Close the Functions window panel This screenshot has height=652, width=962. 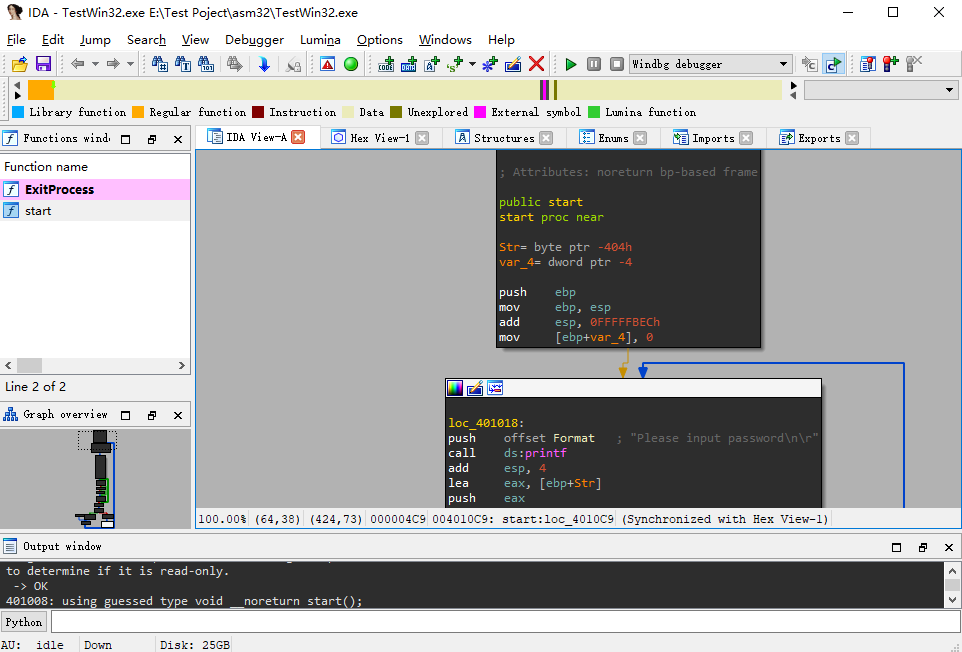(x=178, y=139)
